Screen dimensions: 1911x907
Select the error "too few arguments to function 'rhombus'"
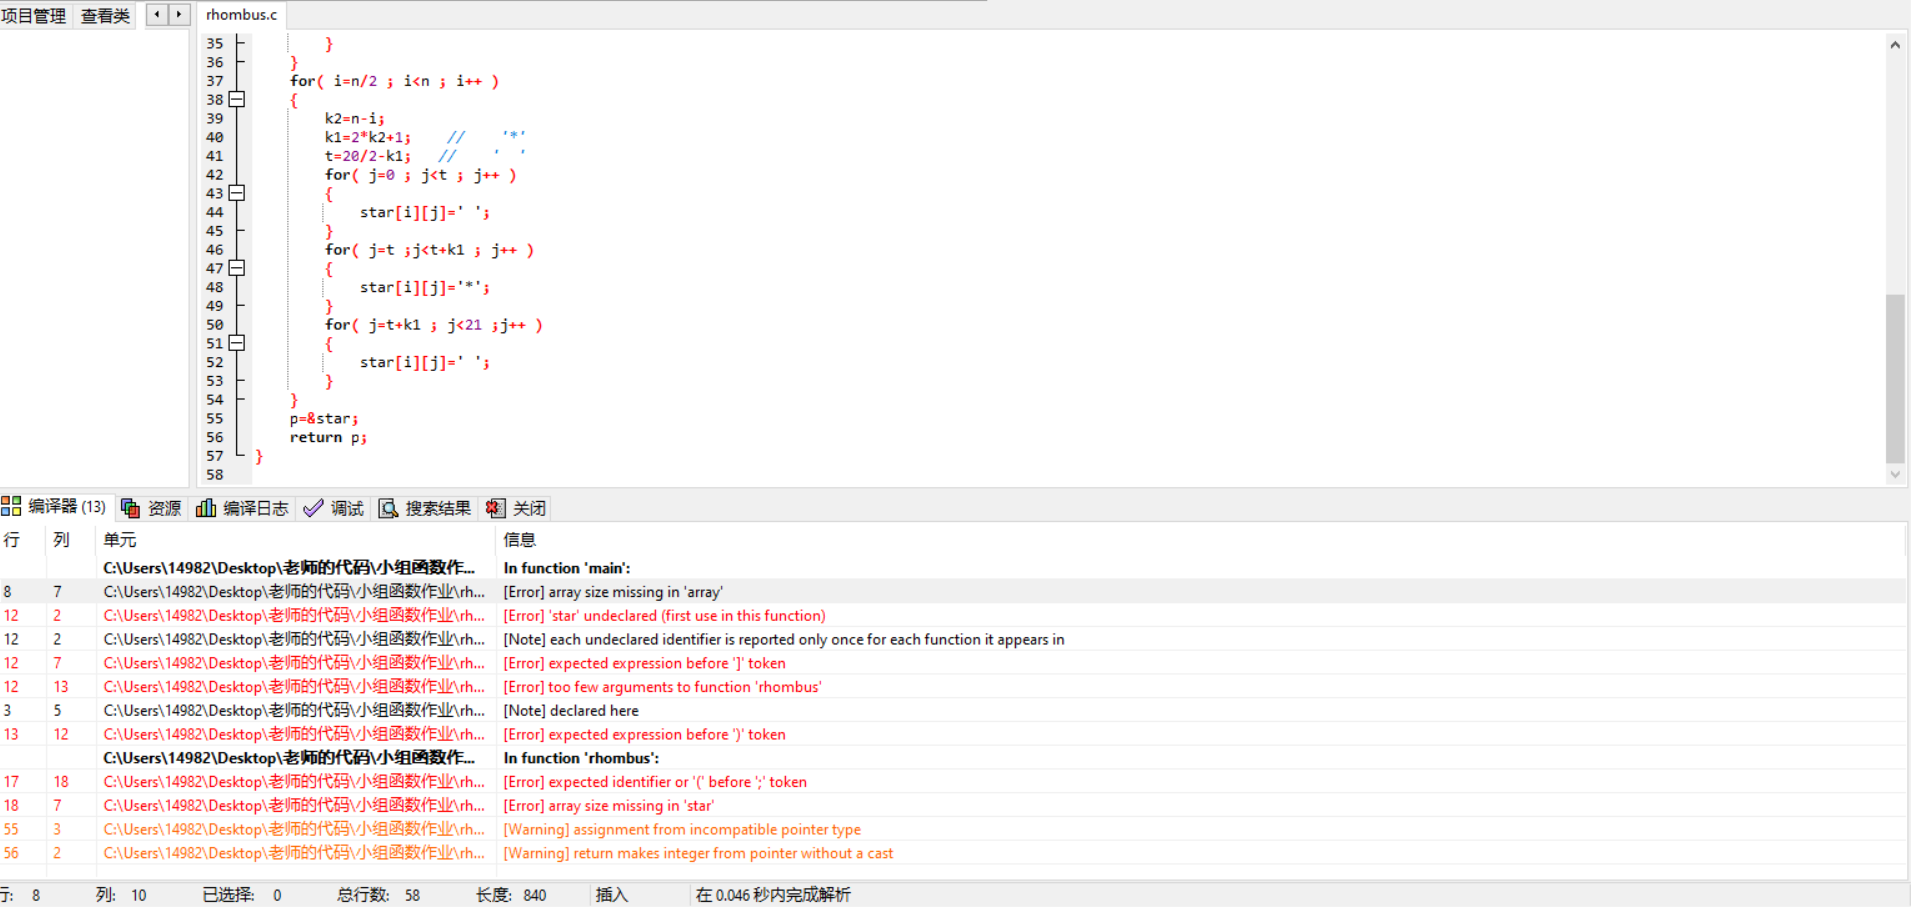[x=952, y=687]
